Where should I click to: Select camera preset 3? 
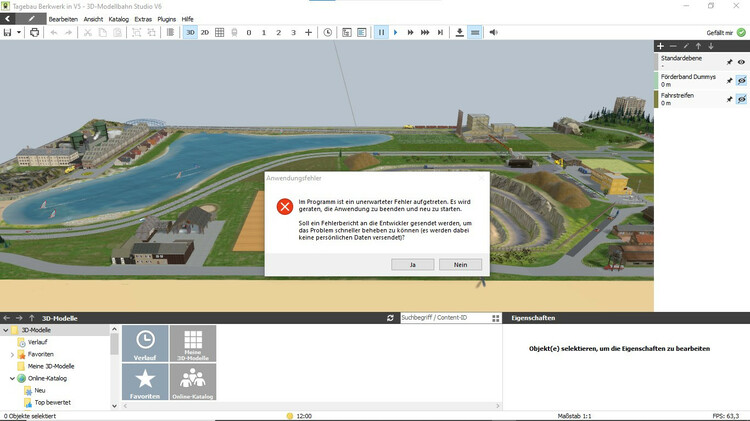(x=293, y=33)
